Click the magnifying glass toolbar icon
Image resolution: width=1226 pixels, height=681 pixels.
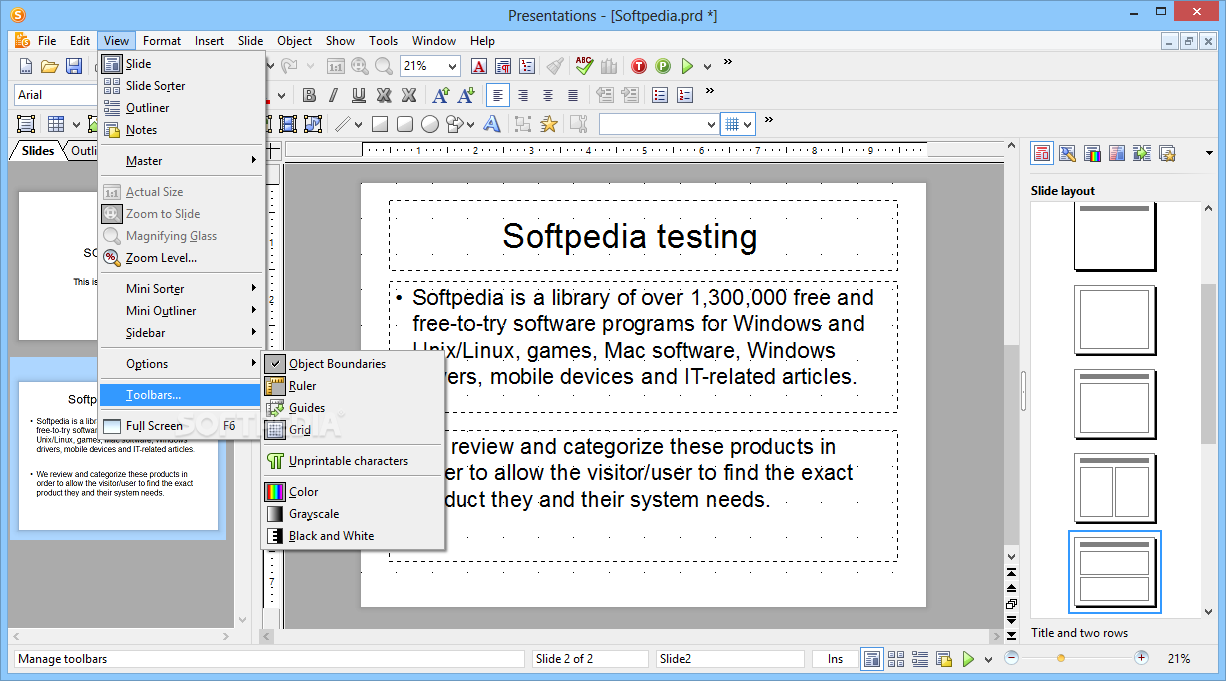(384, 66)
